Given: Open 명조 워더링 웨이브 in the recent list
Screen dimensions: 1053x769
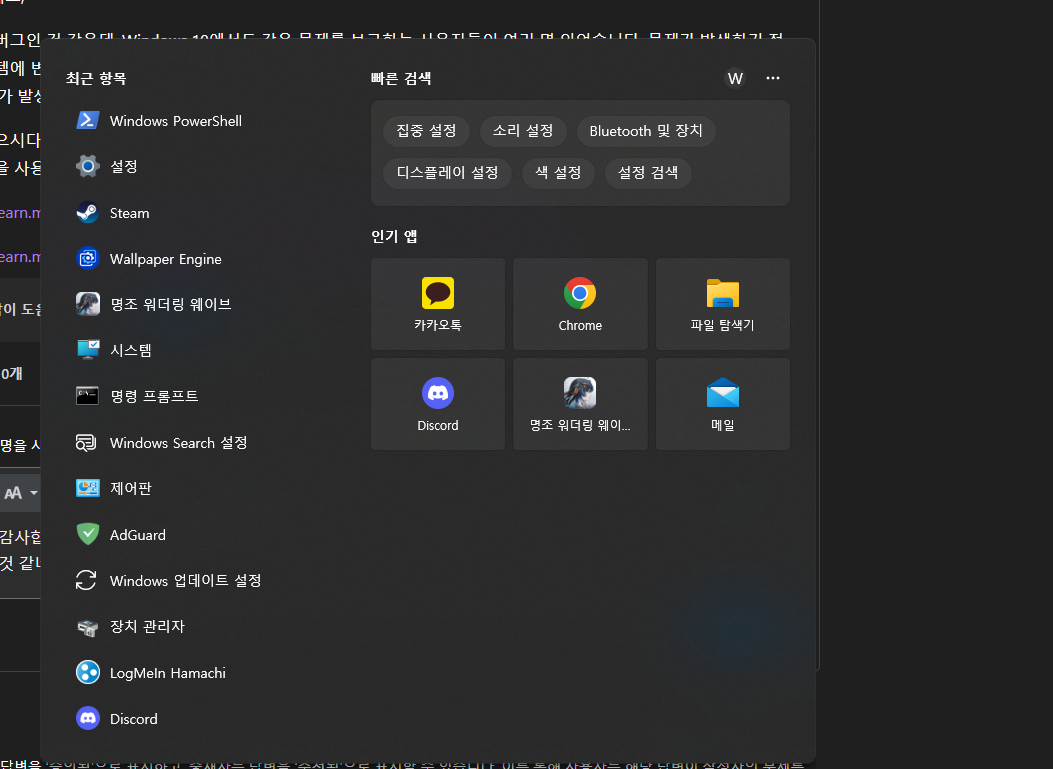Looking at the screenshot, I should pyautogui.click(x=154, y=304).
